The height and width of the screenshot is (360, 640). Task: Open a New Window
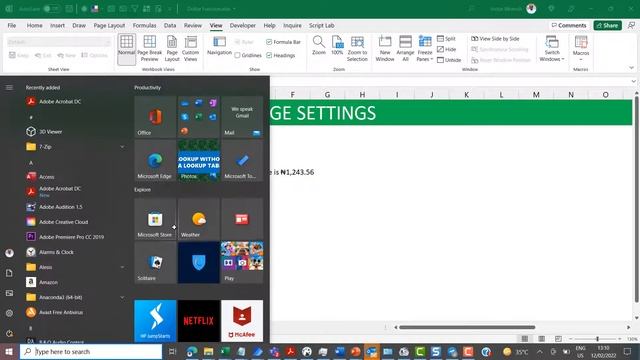pyautogui.click(x=385, y=49)
